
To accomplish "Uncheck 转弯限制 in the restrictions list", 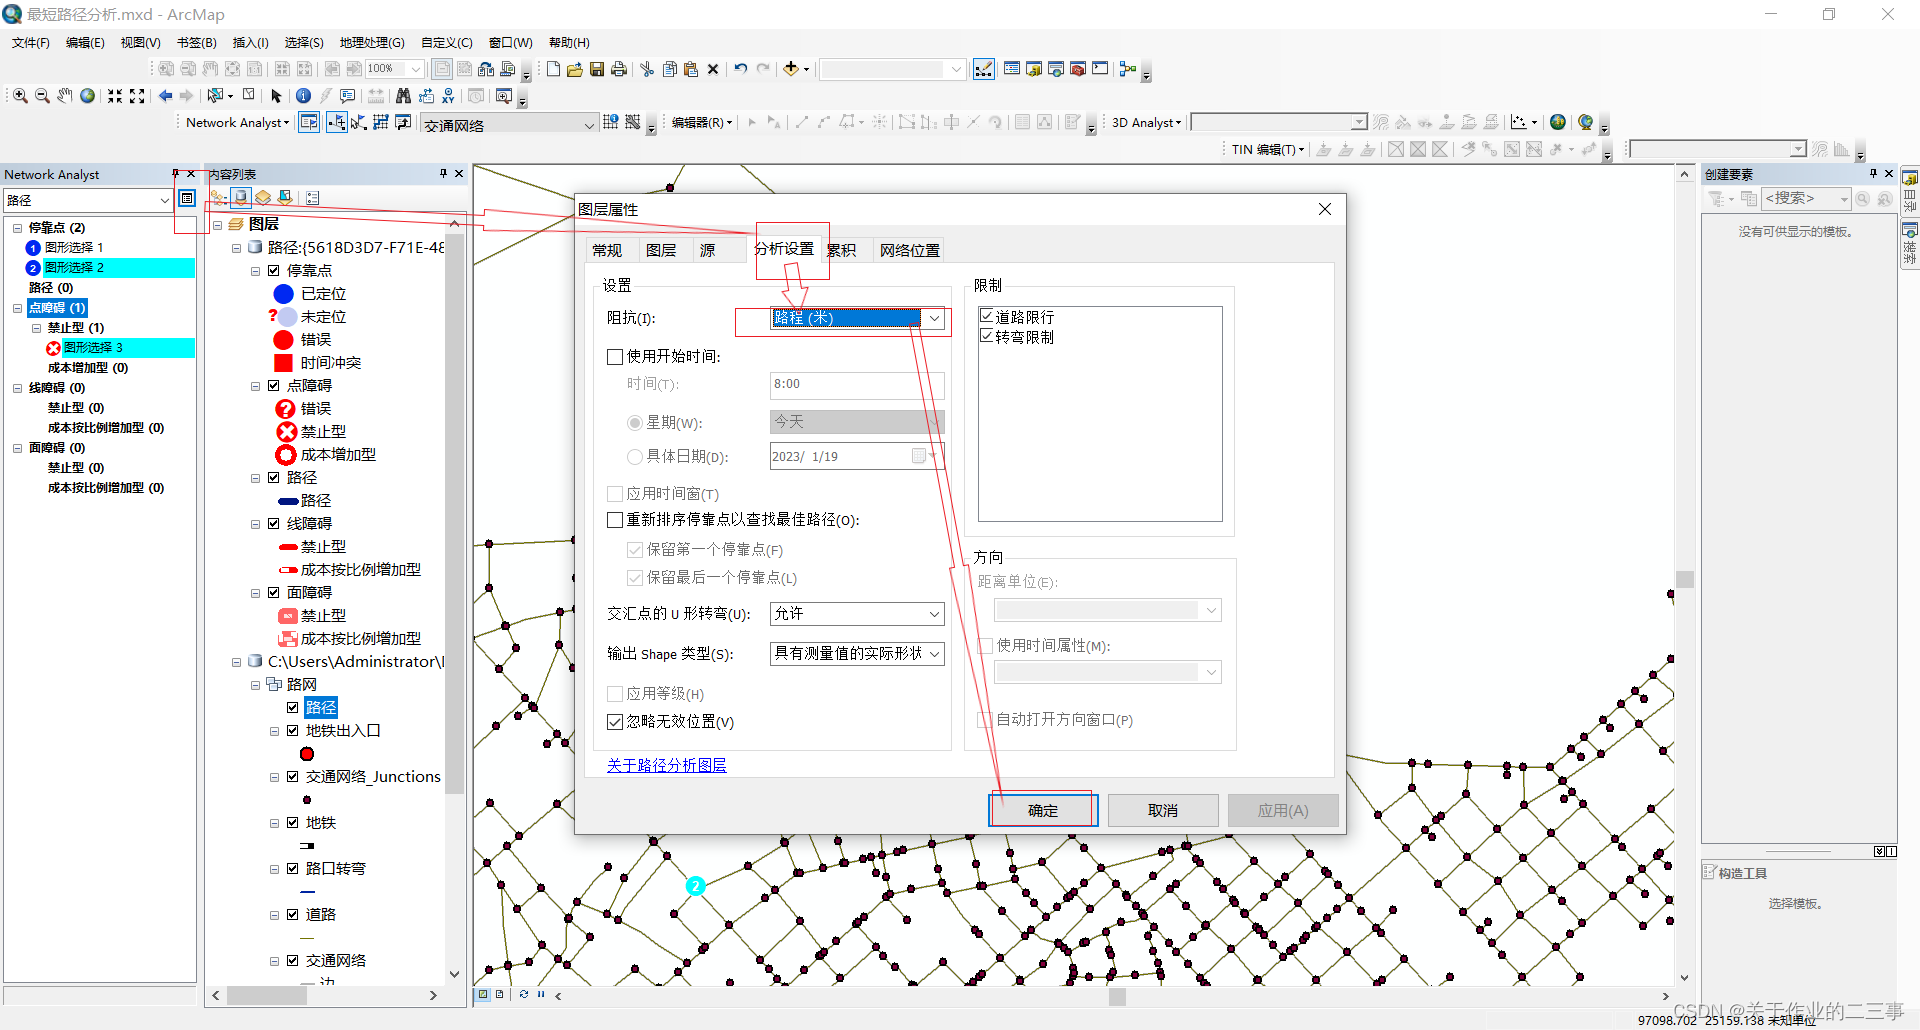I will (x=987, y=336).
